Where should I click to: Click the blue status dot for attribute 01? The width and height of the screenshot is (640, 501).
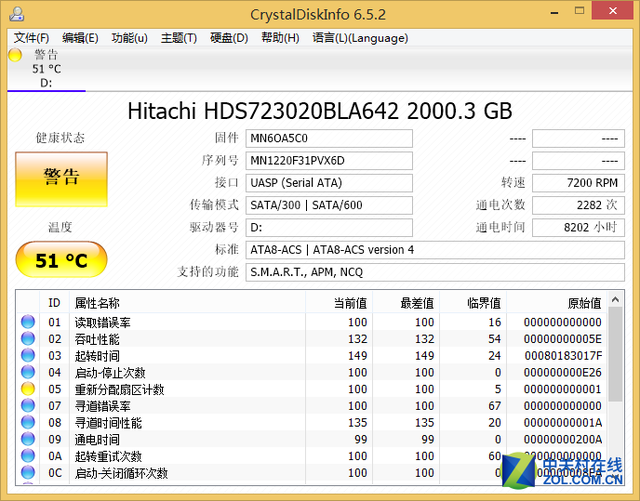click(28, 322)
